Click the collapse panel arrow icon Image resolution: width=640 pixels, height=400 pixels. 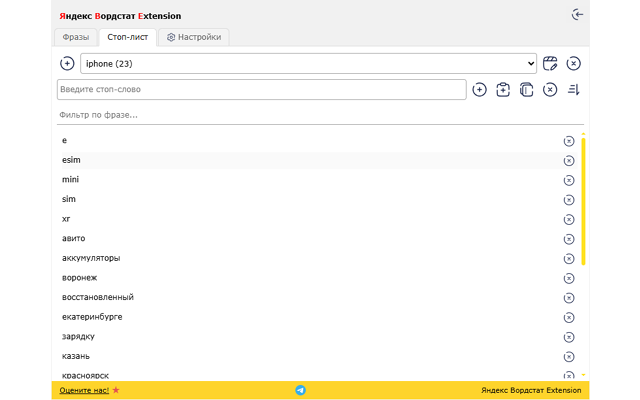[x=577, y=15]
